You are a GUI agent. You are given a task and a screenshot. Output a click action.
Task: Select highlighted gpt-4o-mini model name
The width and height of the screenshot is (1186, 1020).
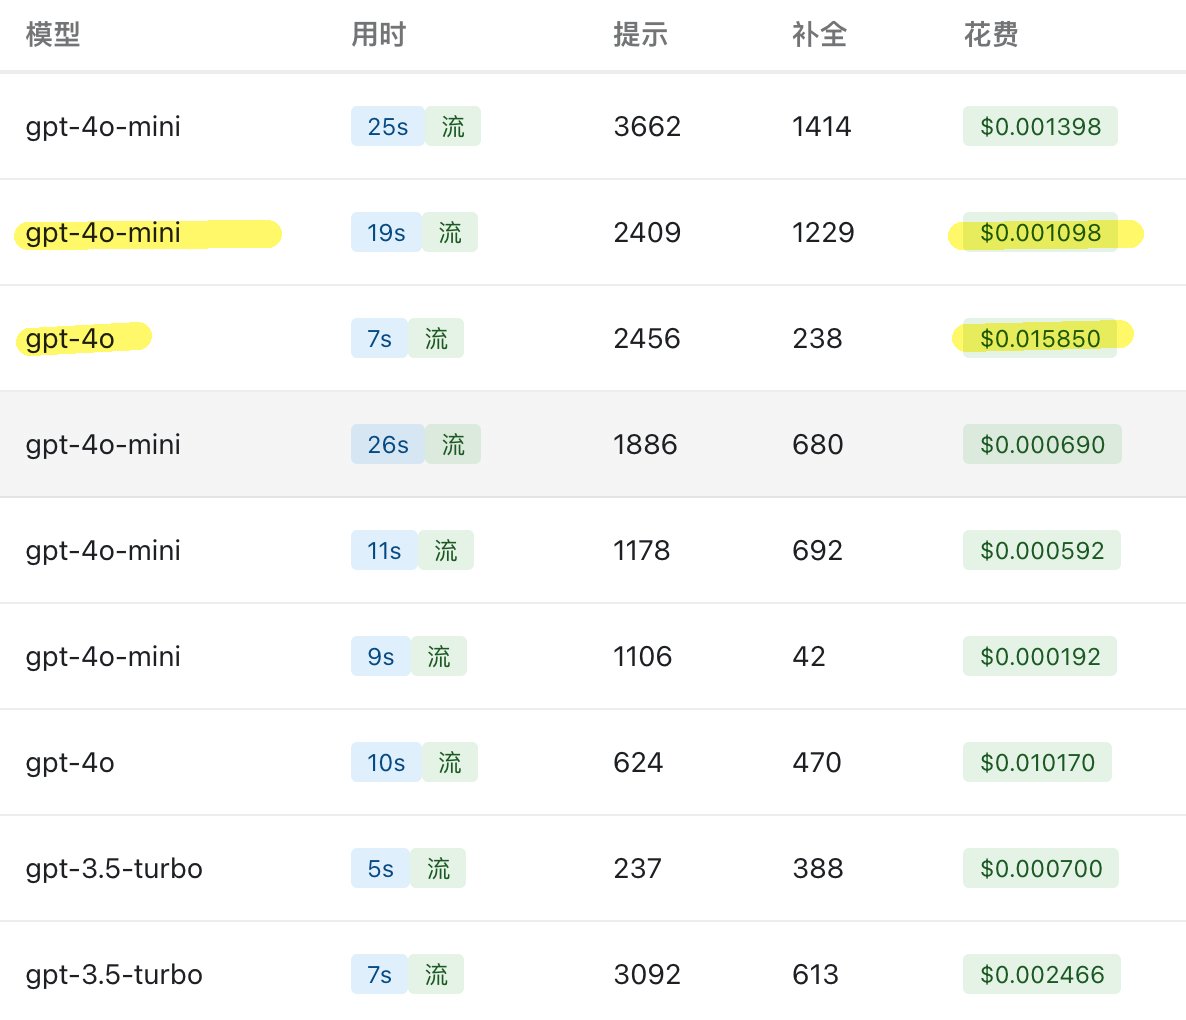point(103,232)
